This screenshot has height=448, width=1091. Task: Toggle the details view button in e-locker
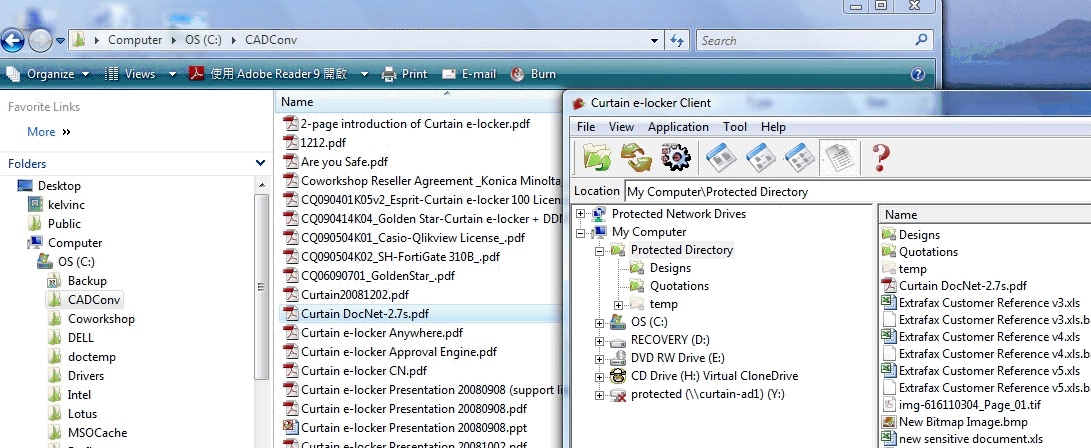(840, 157)
